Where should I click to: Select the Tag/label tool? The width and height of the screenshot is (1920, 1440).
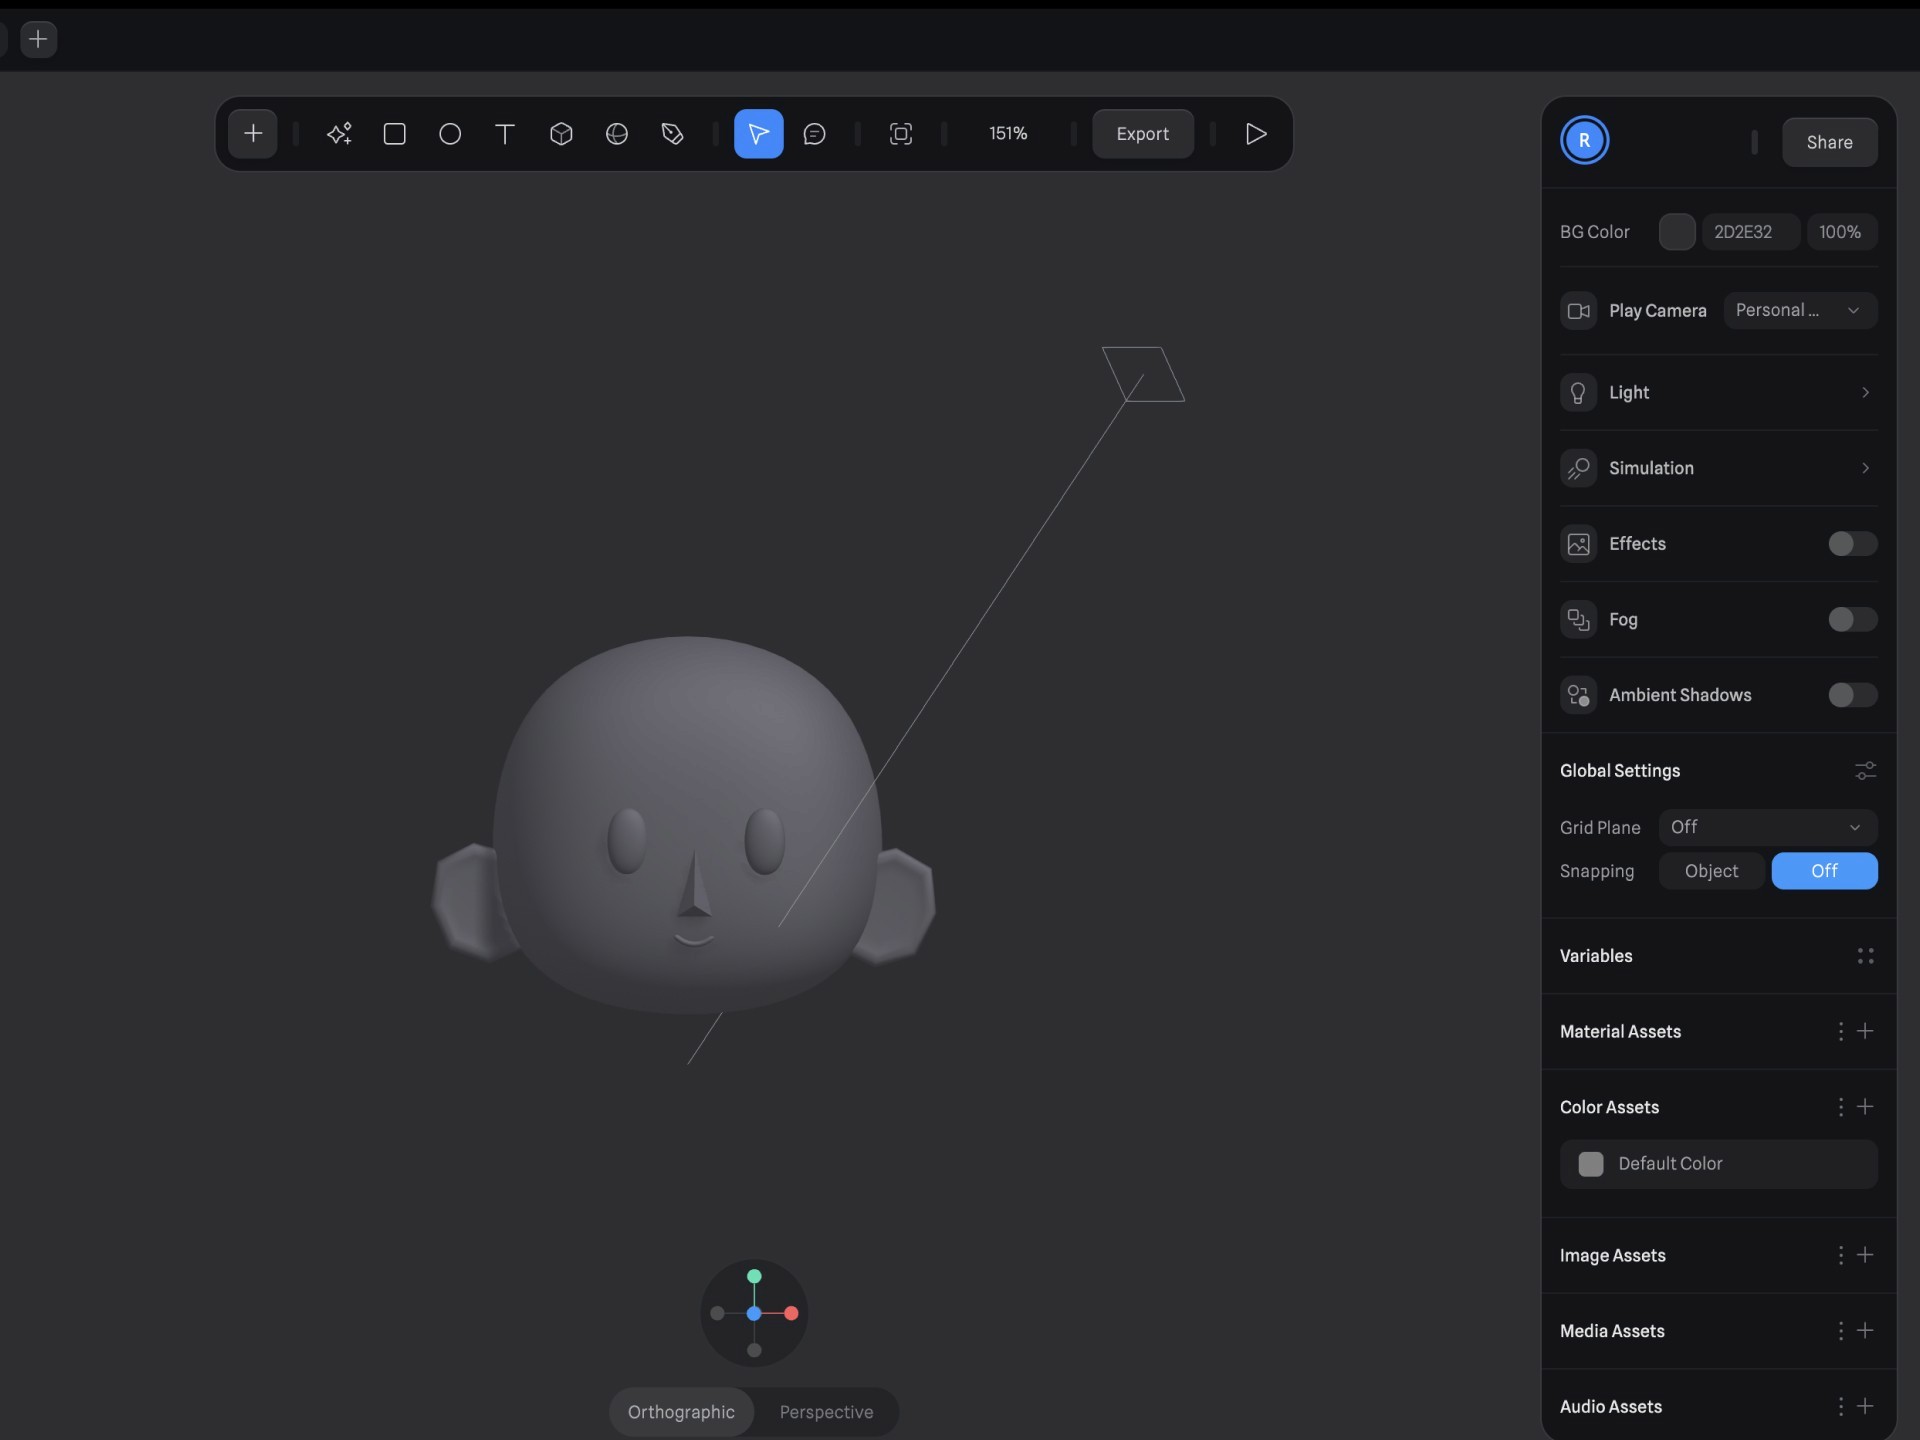[670, 133]
